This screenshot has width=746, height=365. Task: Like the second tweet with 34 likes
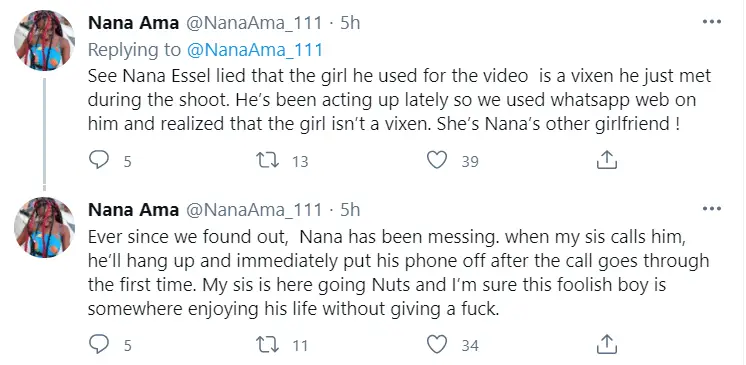point(437,344)
